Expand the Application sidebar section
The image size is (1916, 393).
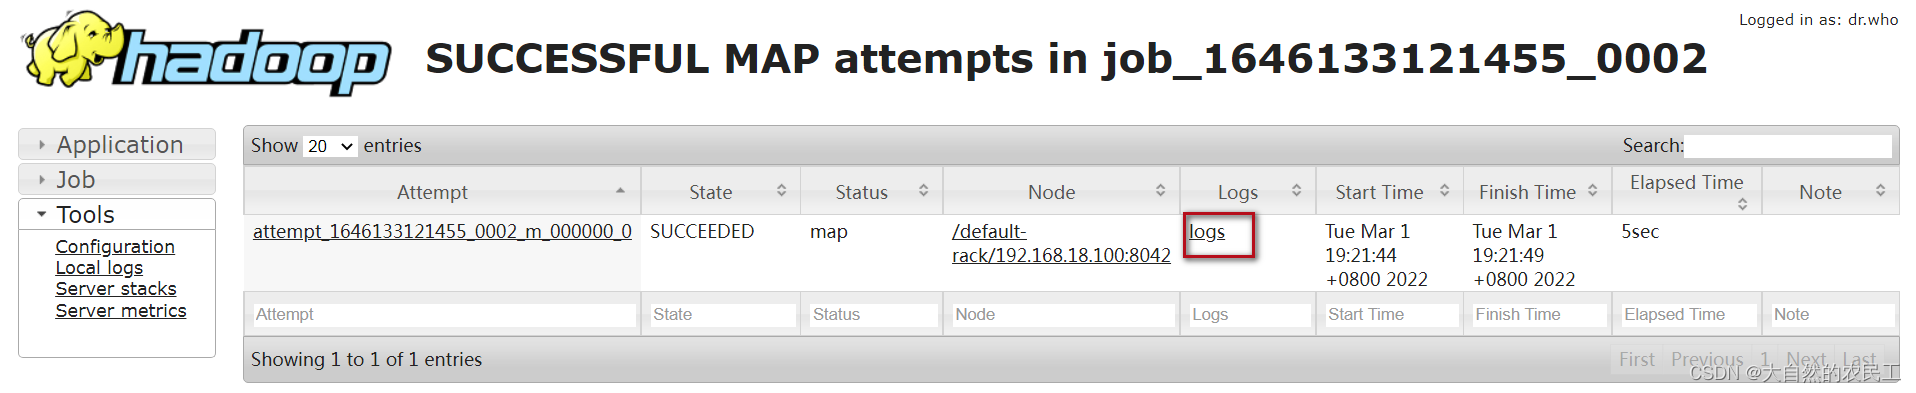[117, 145]
